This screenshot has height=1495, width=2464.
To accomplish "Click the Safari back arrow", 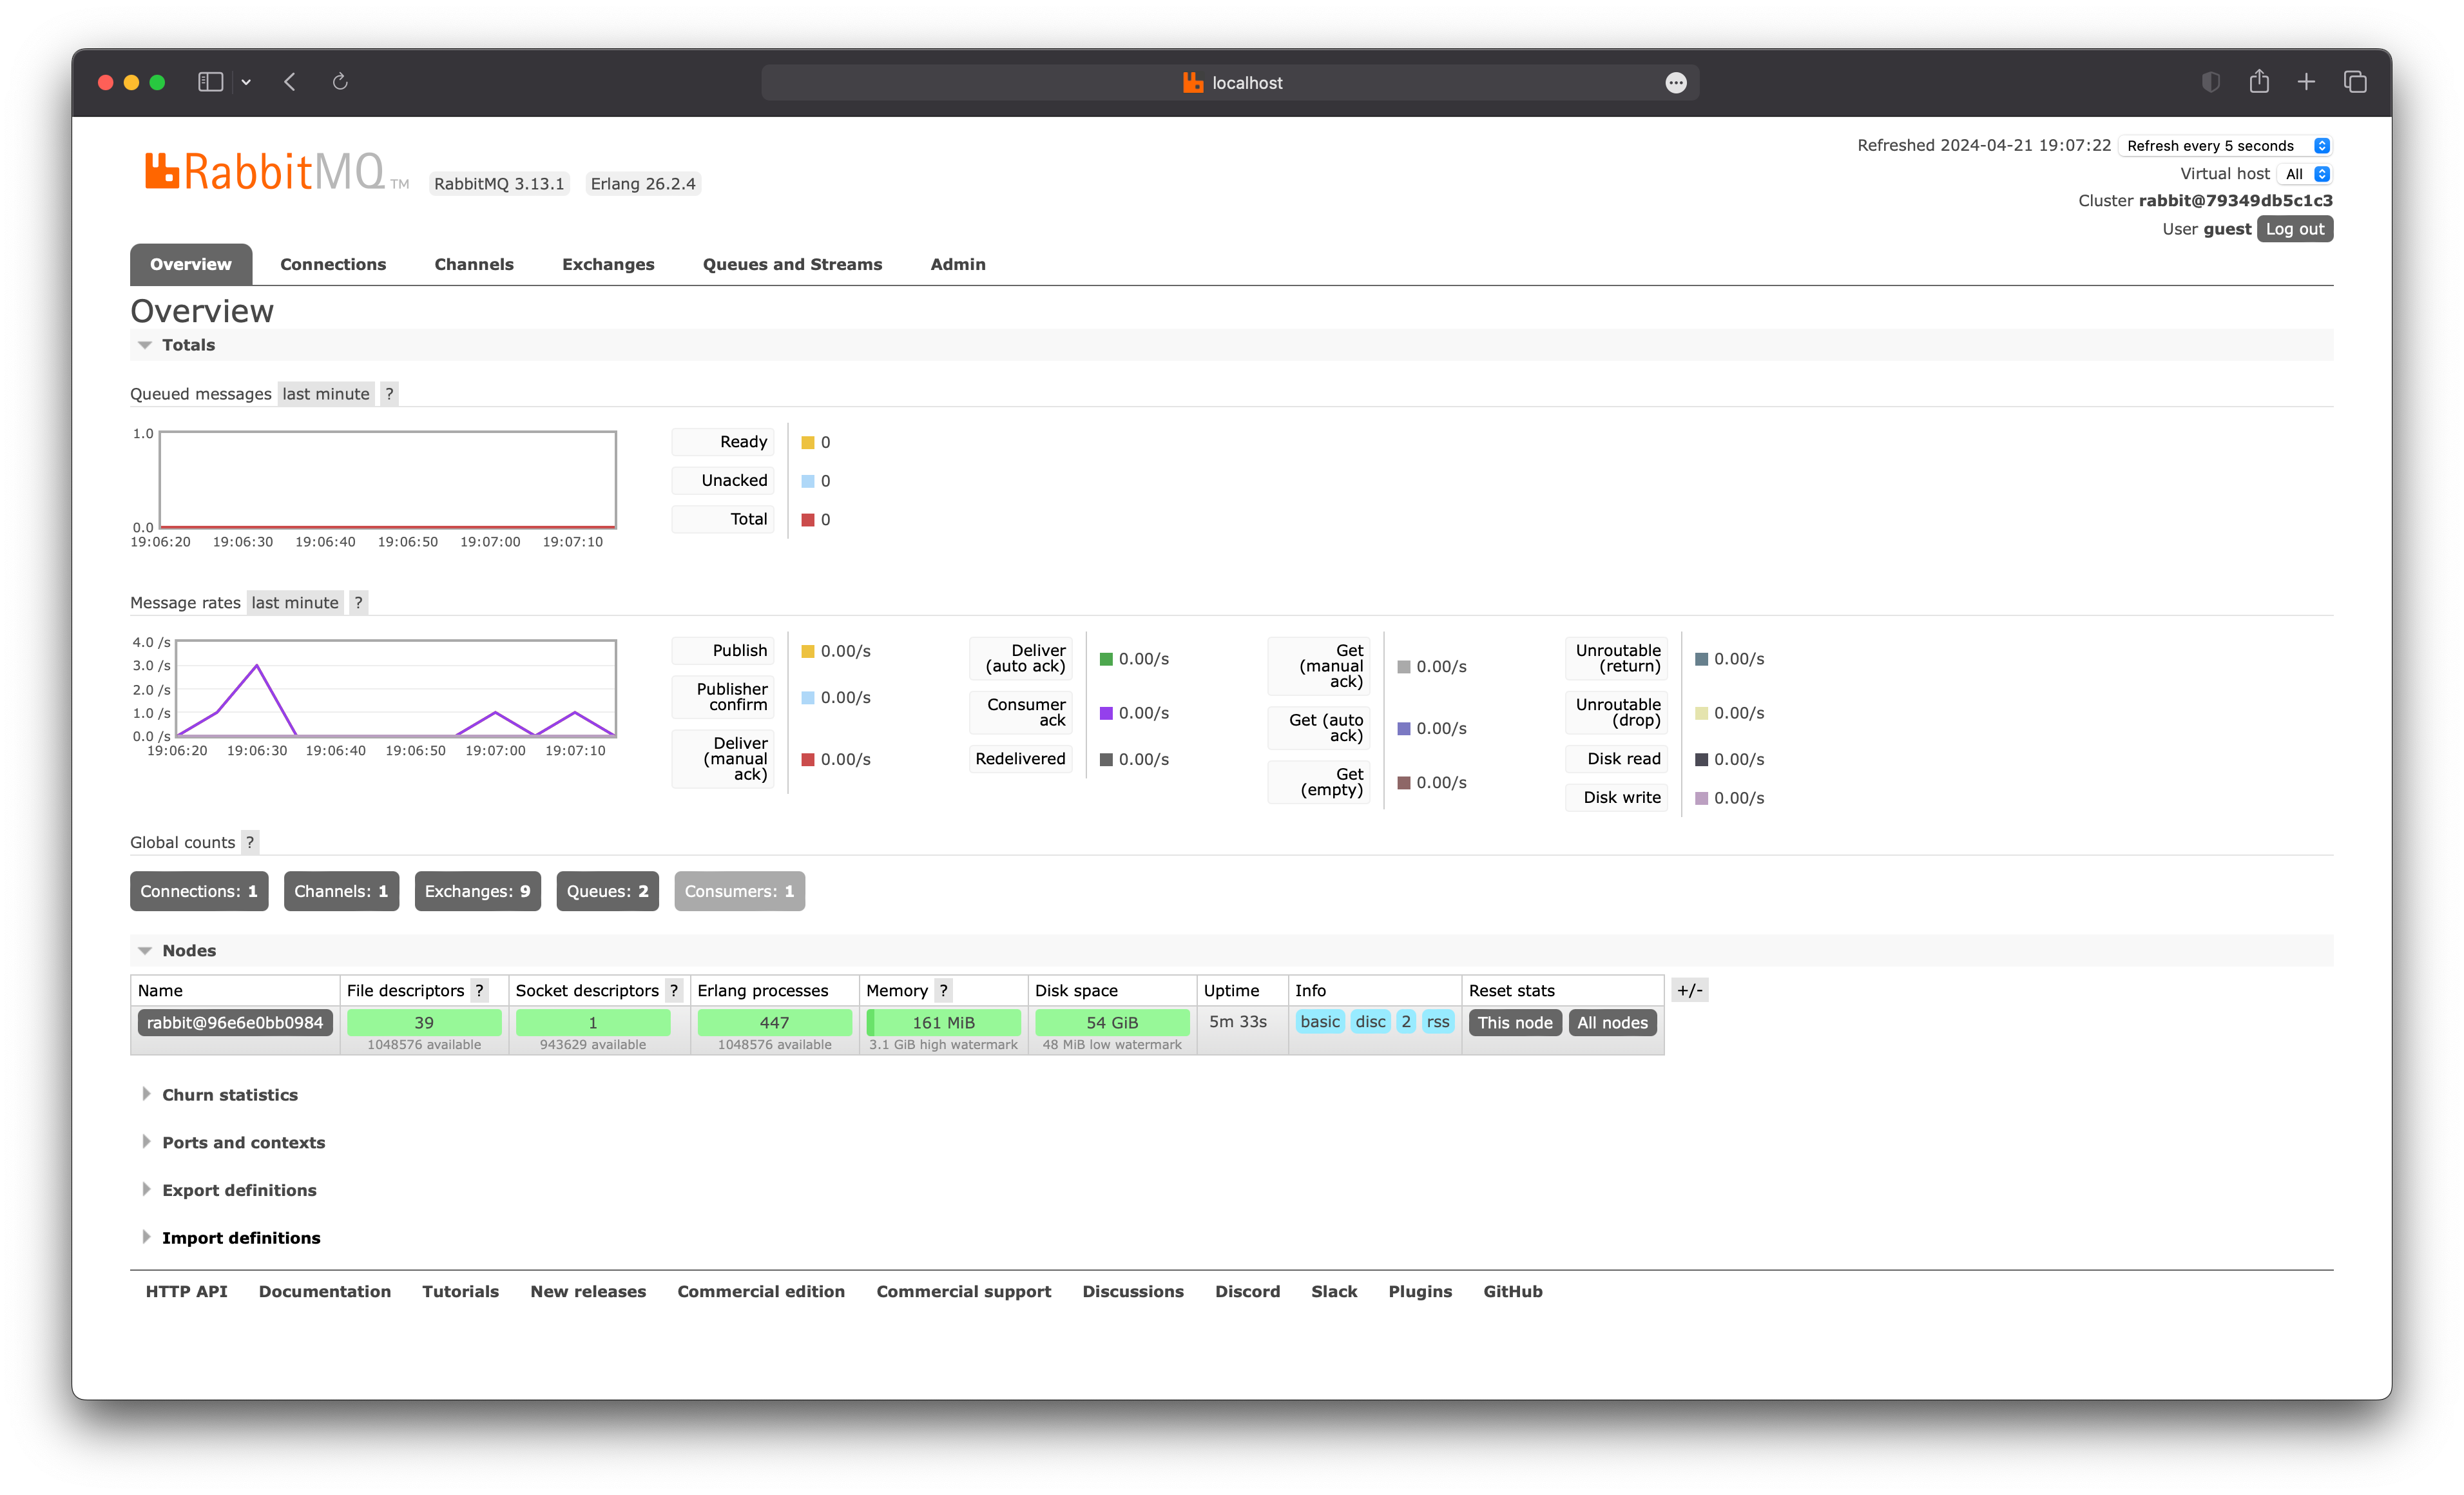I will pyautogui.click(x=290, y=82).
